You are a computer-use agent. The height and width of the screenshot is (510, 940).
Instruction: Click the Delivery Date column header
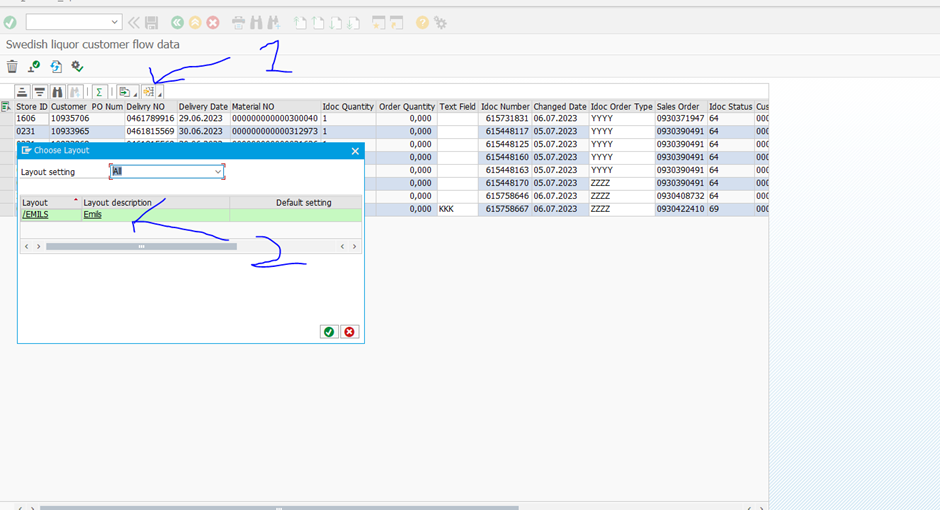(x=203, y=106)
